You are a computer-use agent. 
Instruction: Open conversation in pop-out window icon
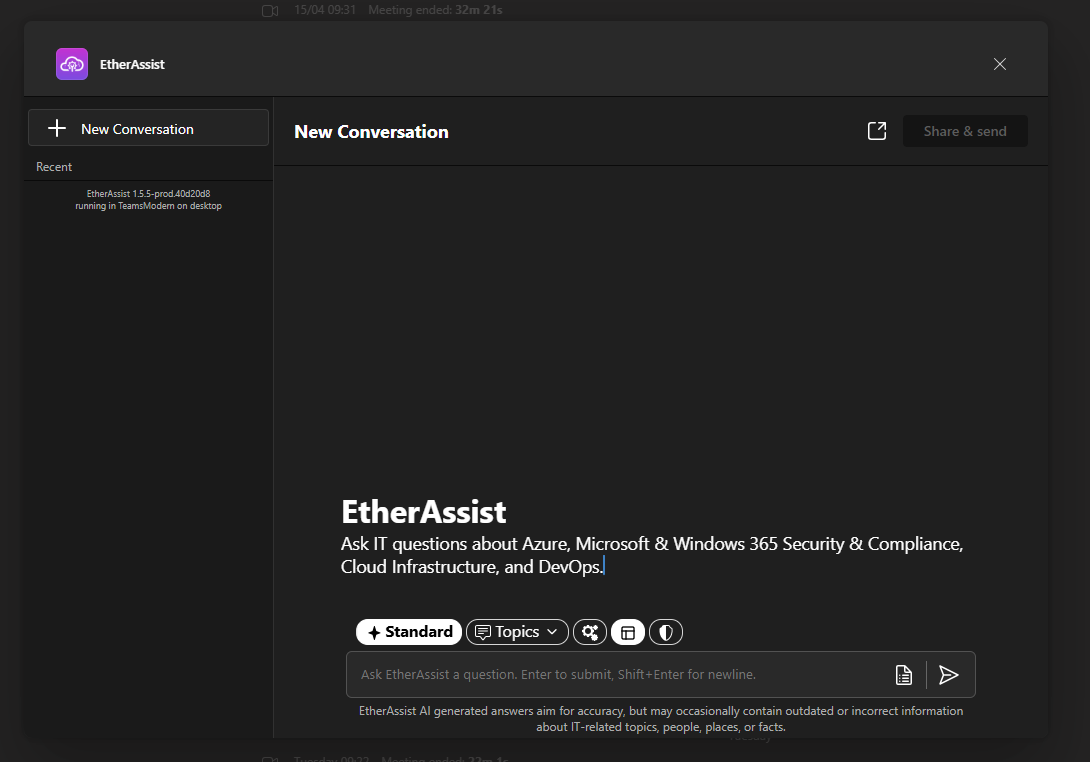[x=877, y=131]
